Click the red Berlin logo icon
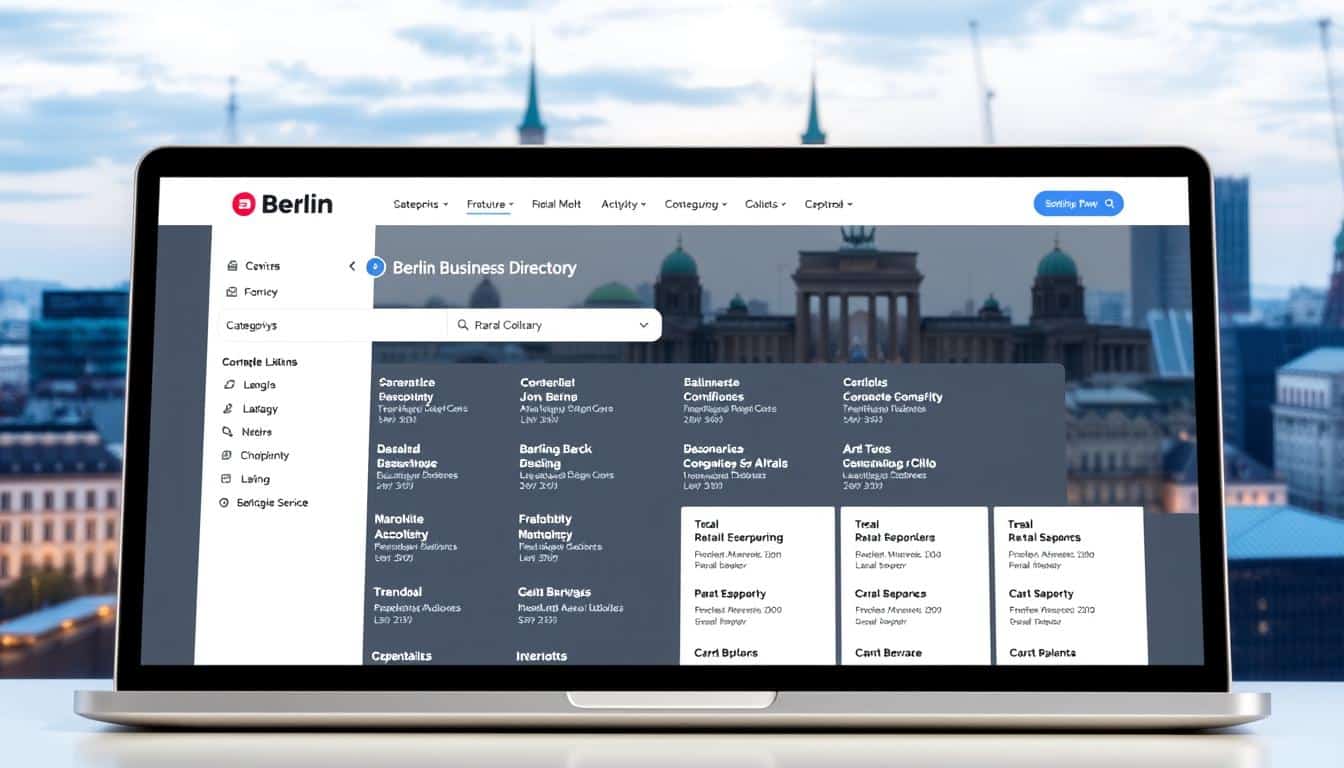Image resolution: width=1344 pixels, height=768 pixels. [x=243, y=204]
